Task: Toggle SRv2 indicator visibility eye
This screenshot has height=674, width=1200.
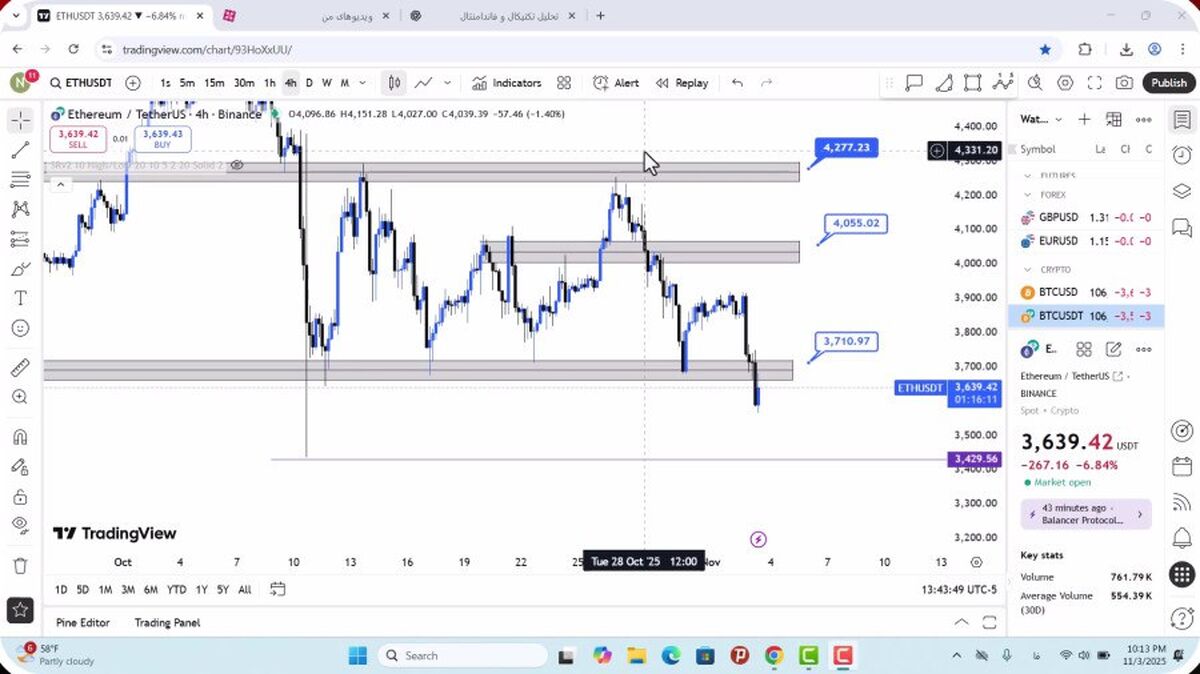Action: point(237,164)
